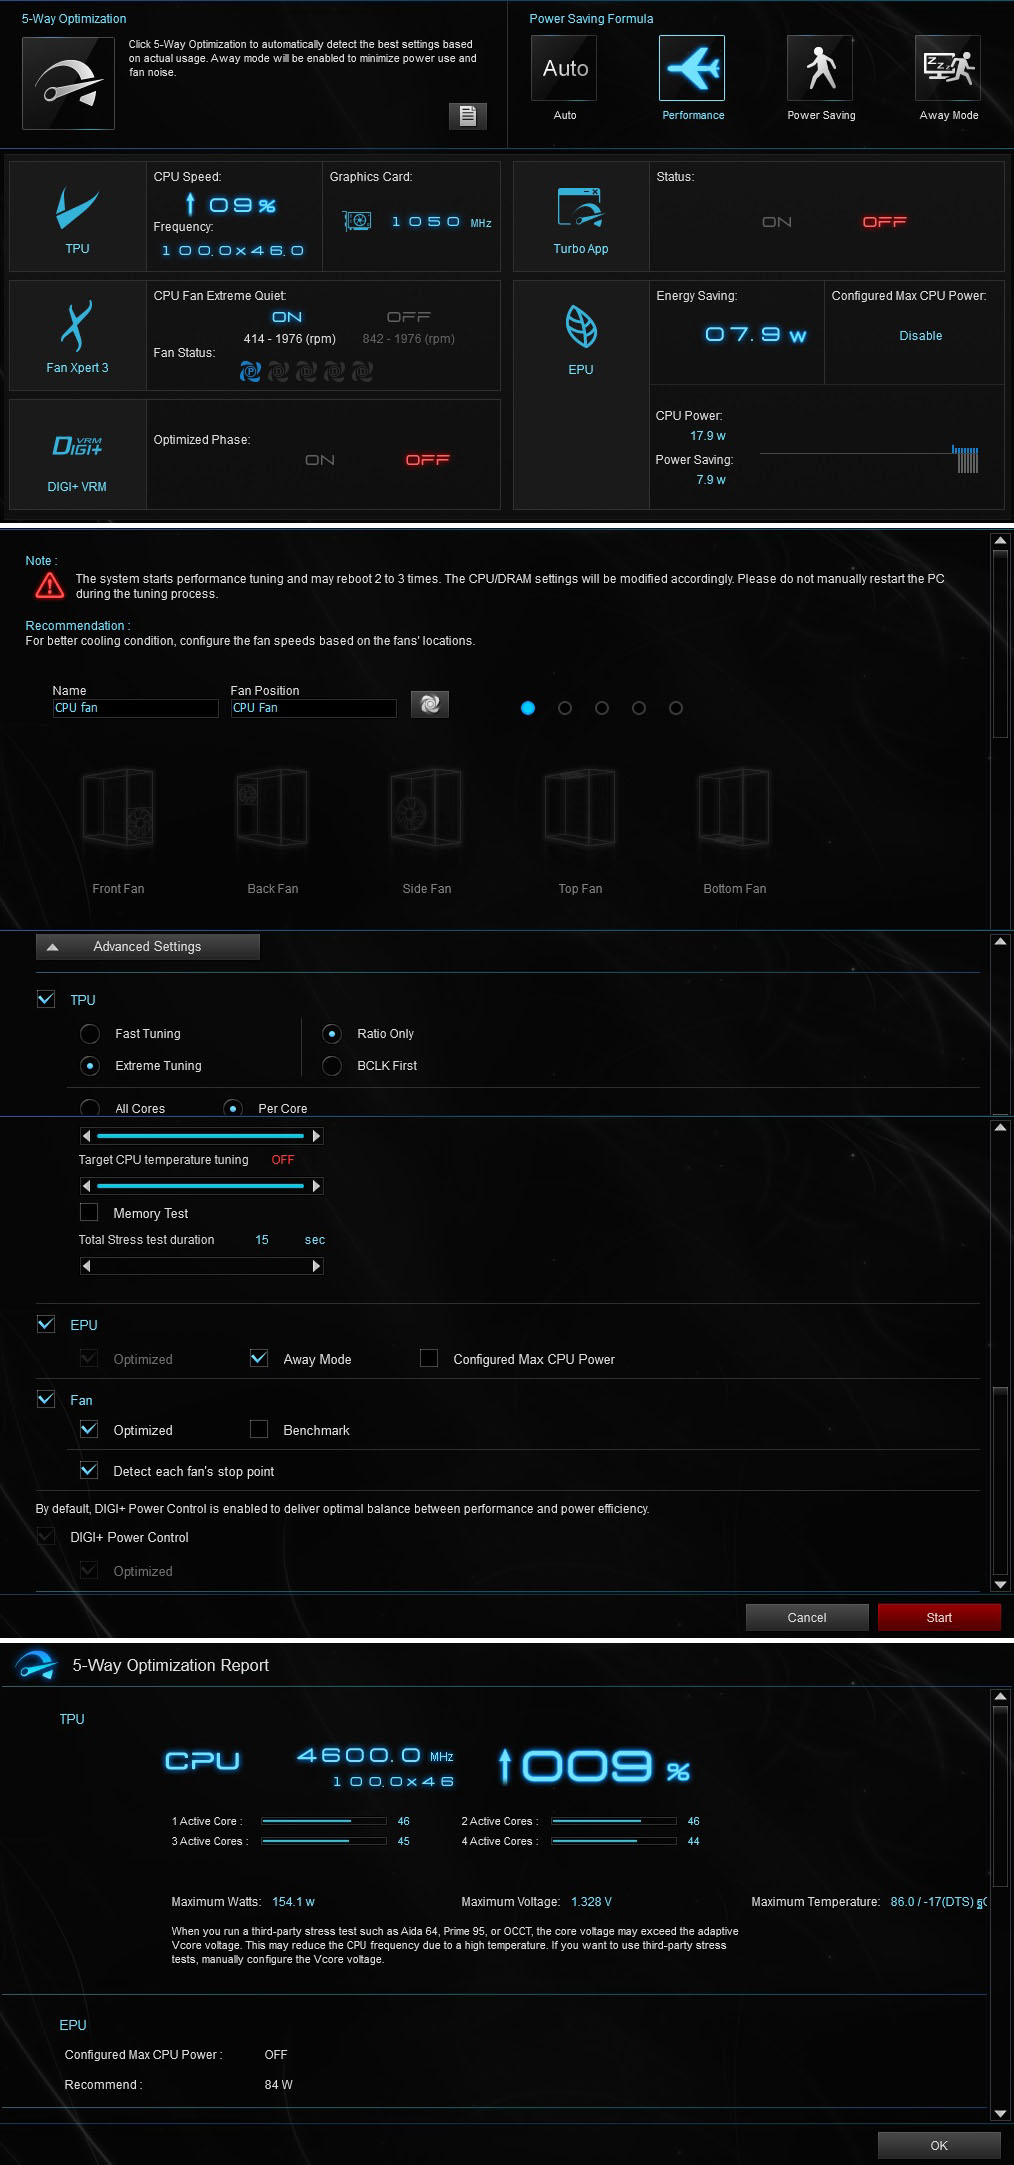Click right arrow of stress test duration slider
The image size is (1014, 2165).
pyautogui.click(x=317, y=1266)
